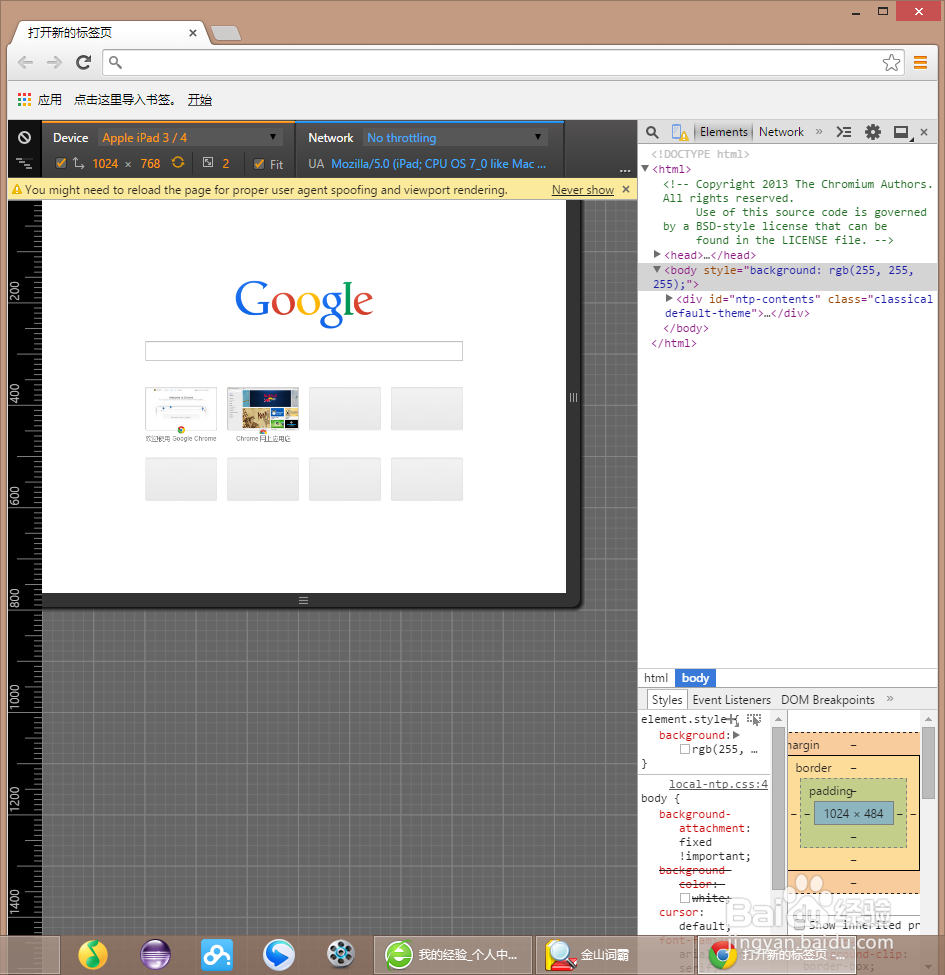
Task: Open the blue cloud taskbar icon
Action: [217, 955]
